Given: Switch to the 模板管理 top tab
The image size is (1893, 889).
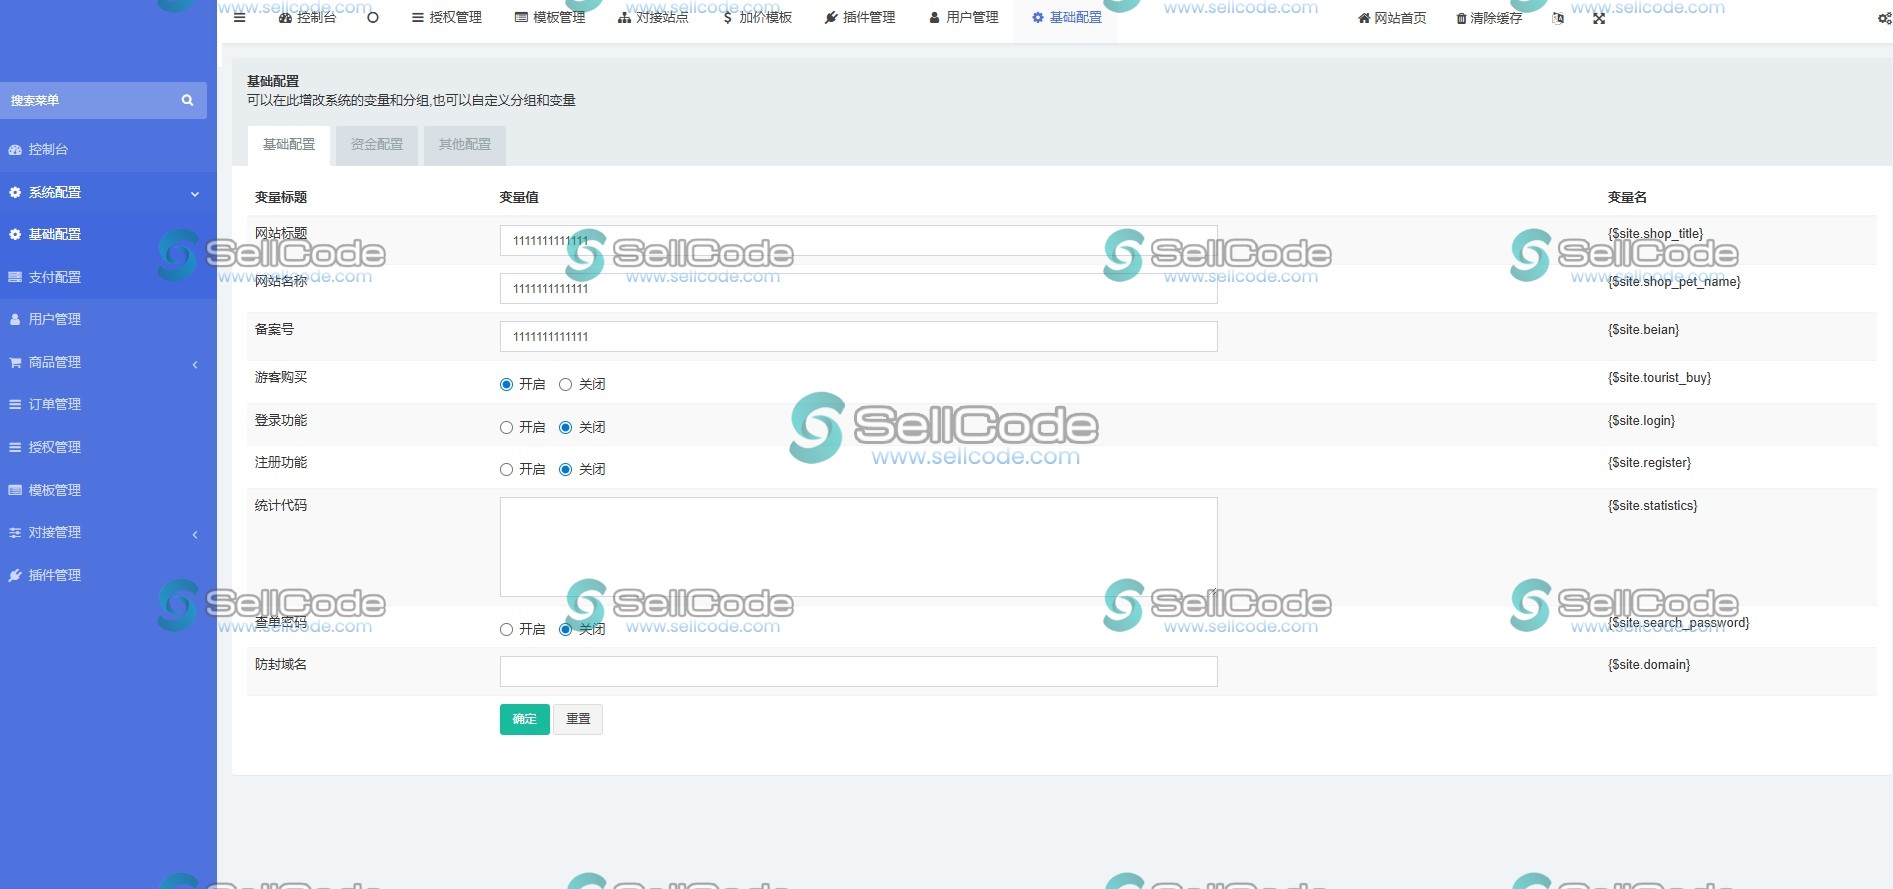Looking at the screenshot, I should [x=550, y=17].
